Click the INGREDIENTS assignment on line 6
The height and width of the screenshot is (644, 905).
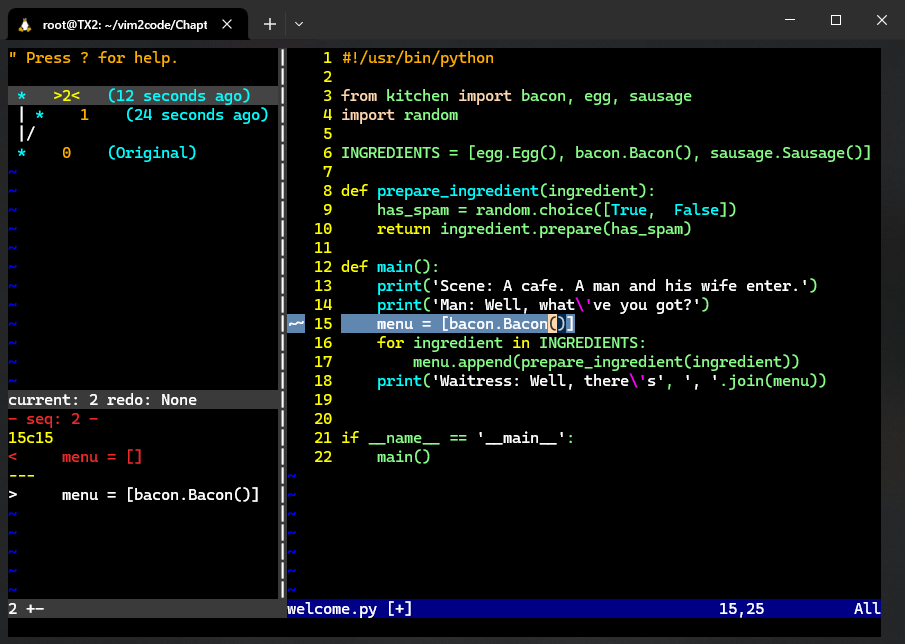605,153
